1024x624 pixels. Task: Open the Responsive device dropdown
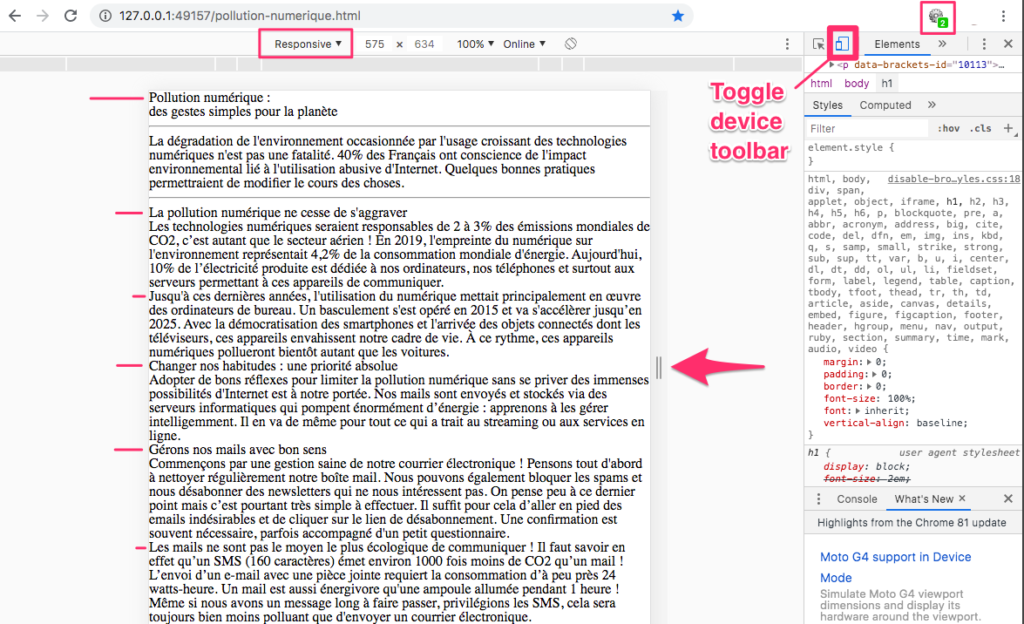(x=307, y=44)
